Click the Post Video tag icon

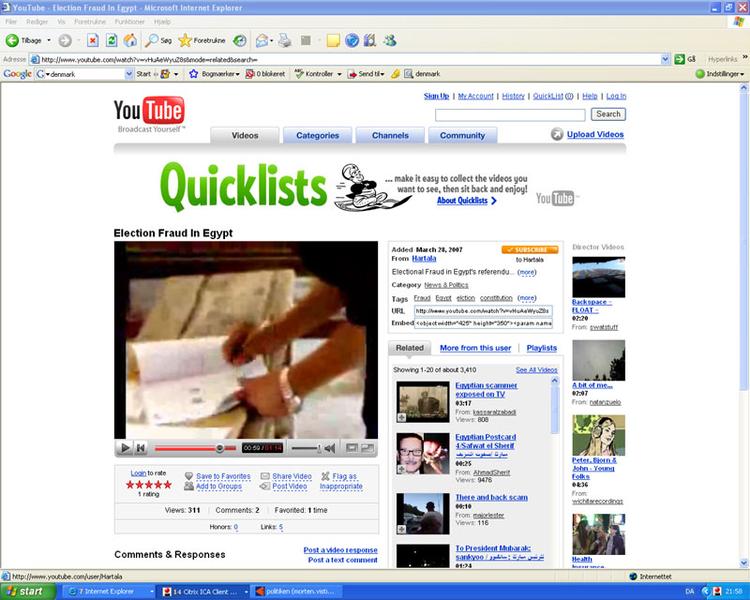pos(265,486)
